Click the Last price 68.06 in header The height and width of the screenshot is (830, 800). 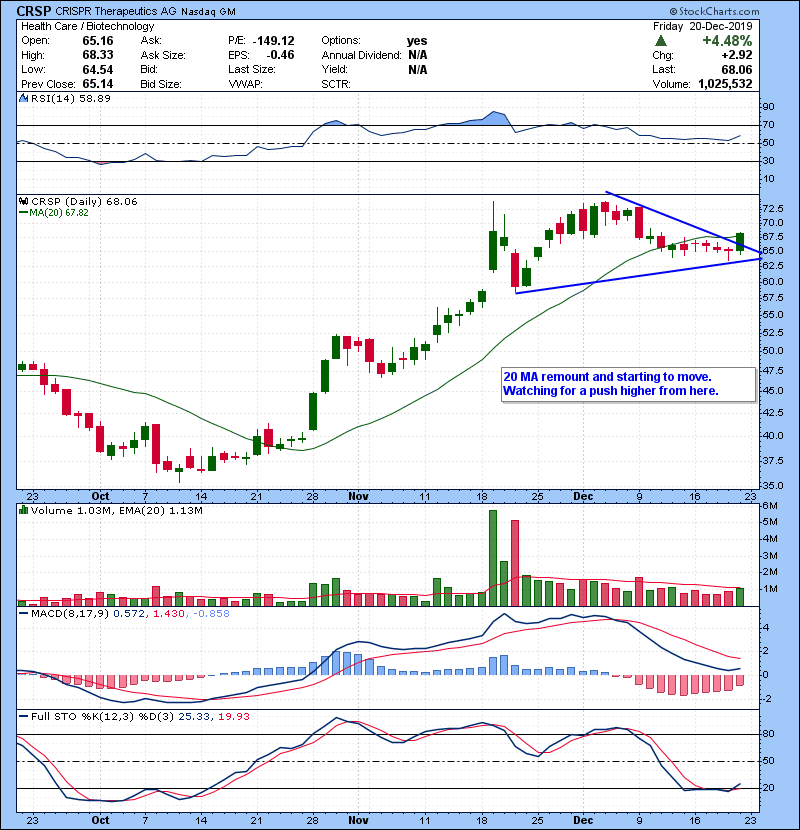click(737, 69)
